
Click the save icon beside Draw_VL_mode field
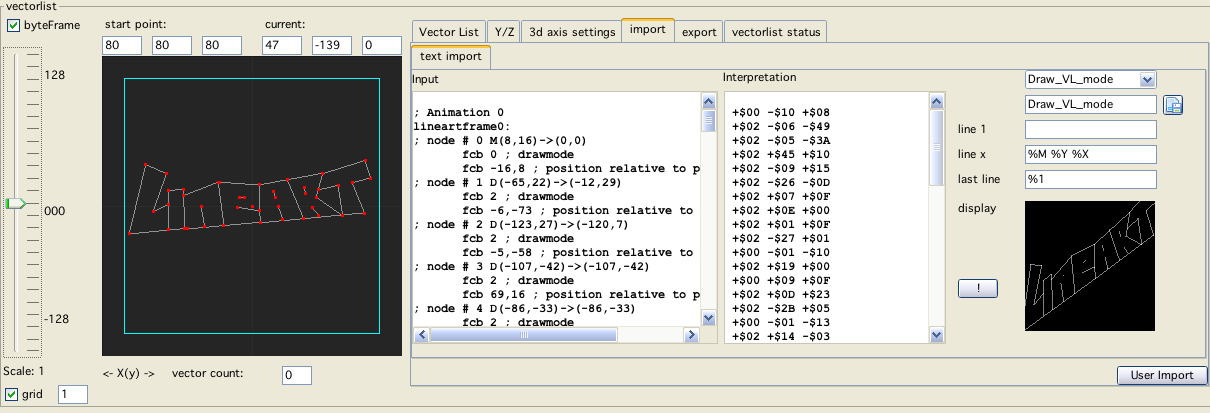click(x=1173, y=105)
